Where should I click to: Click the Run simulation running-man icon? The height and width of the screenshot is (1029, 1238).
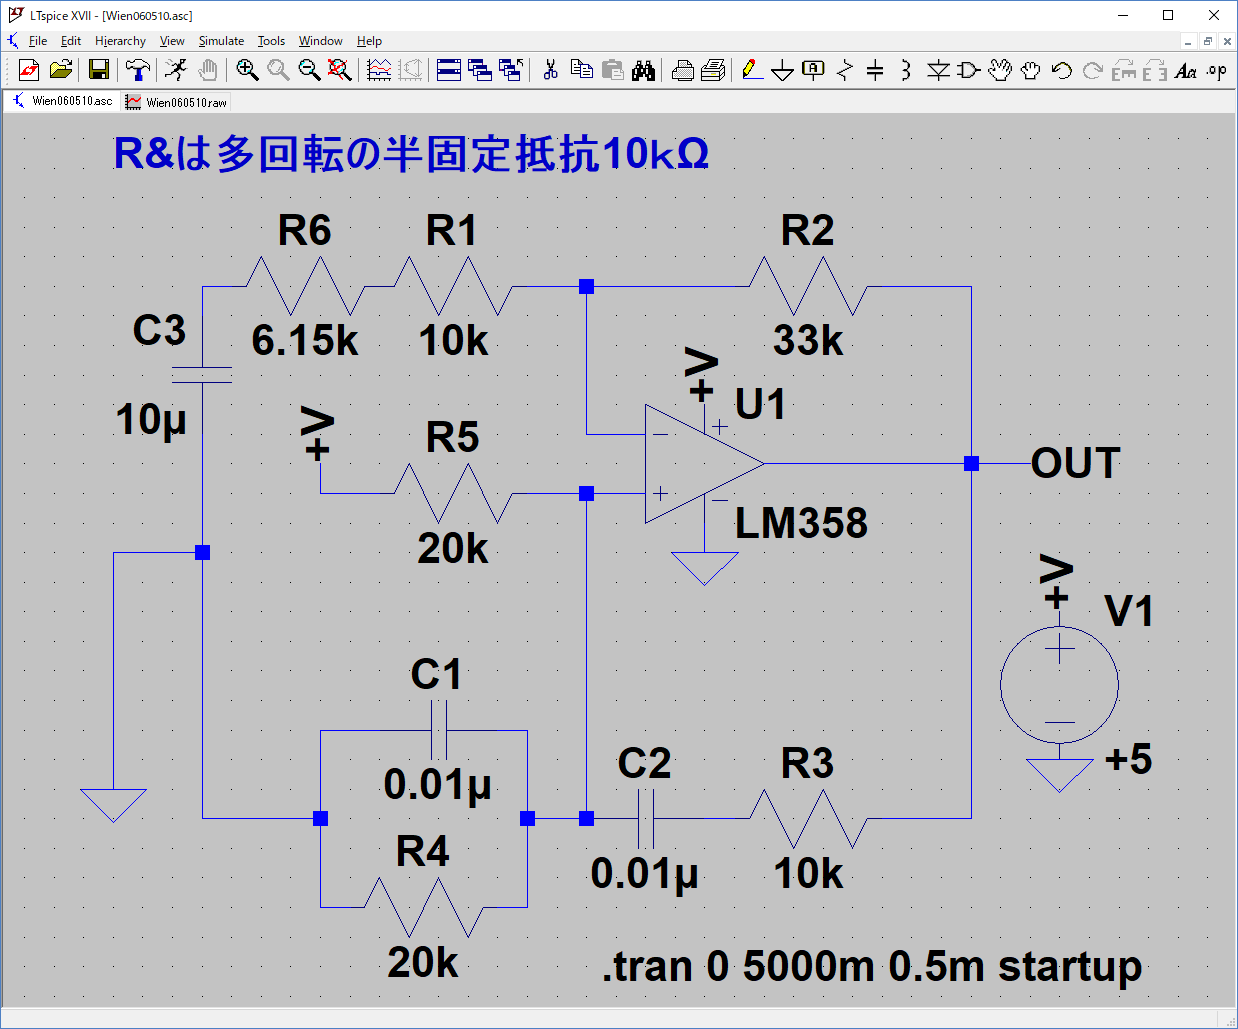pos(176,70)
